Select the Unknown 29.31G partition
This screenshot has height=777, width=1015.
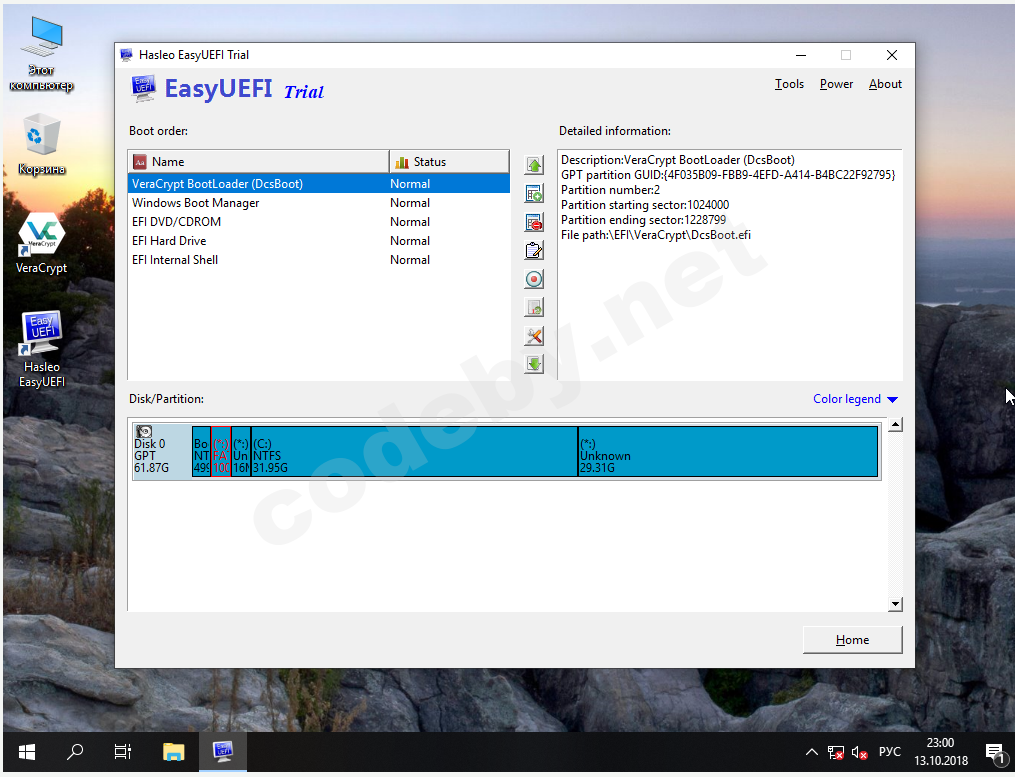[728, 451]
